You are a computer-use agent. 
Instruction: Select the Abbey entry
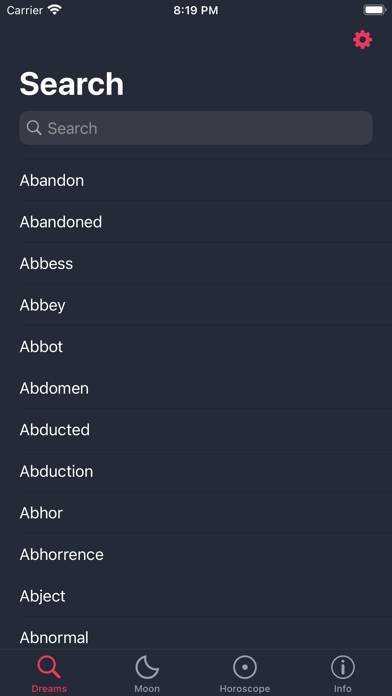pyautogui.click(x=196, y=305)
